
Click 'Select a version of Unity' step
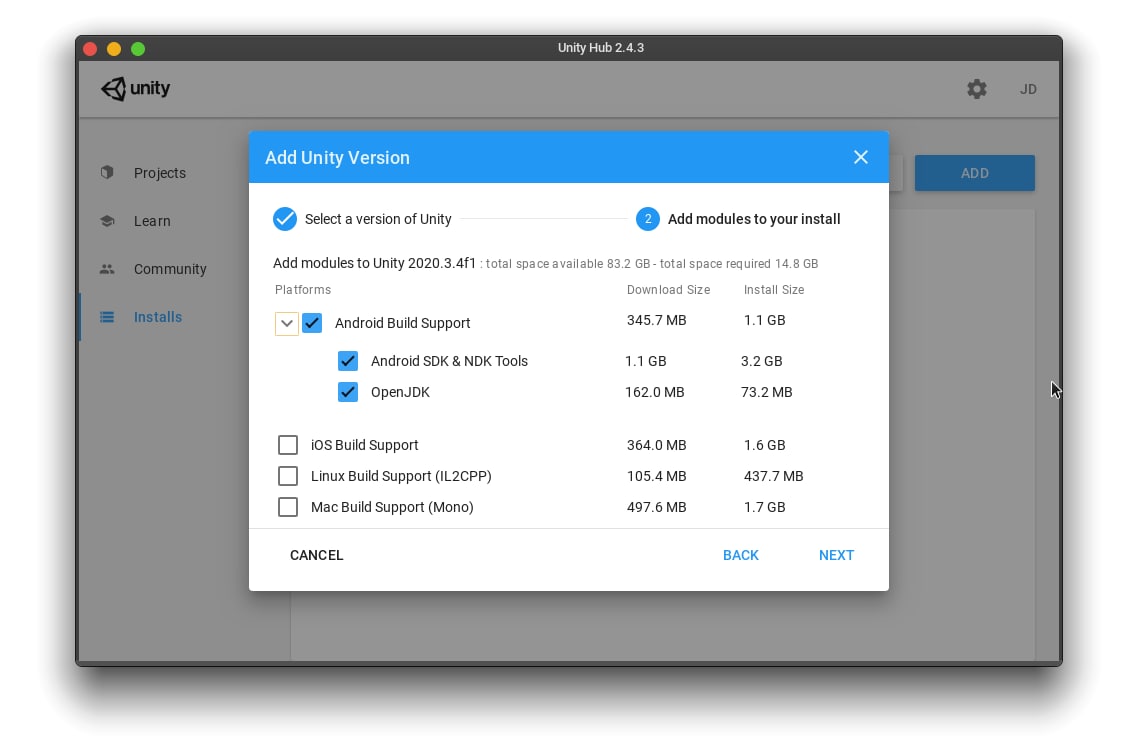tap(378, 219)
